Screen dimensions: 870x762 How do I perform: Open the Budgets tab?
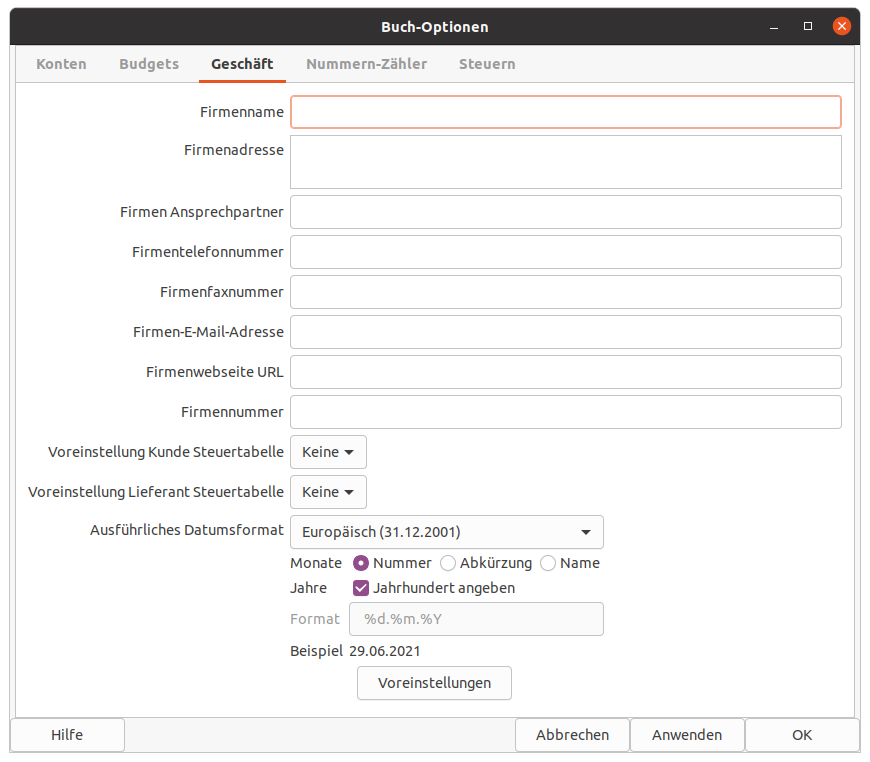click(x=149, y=64)
